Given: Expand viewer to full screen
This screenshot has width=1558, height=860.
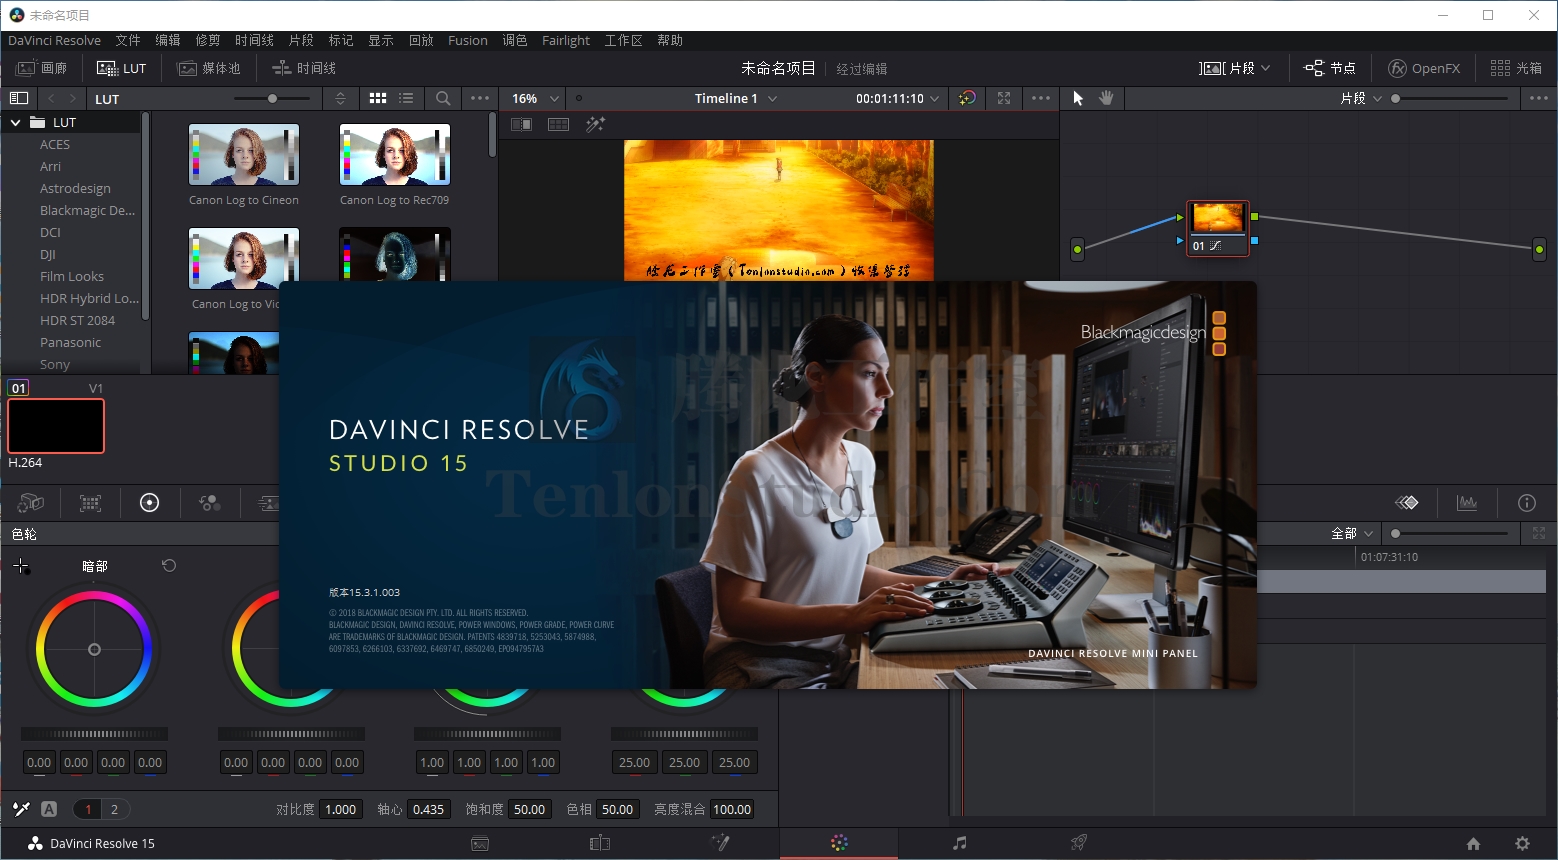Looking at the screenshot, I should [1004, 98].
